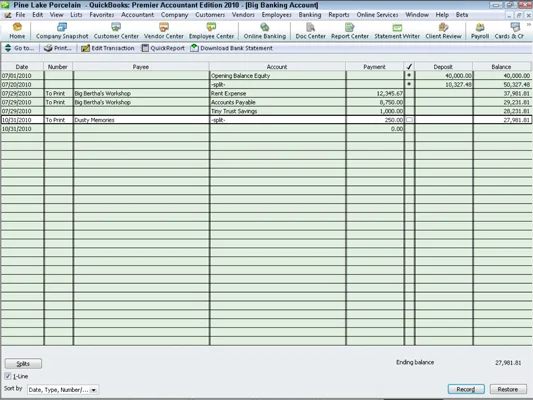The height and width of the screenshot is (400, 533).
Task: Click the cleared checkmark column header
Action: coord(409,67)
